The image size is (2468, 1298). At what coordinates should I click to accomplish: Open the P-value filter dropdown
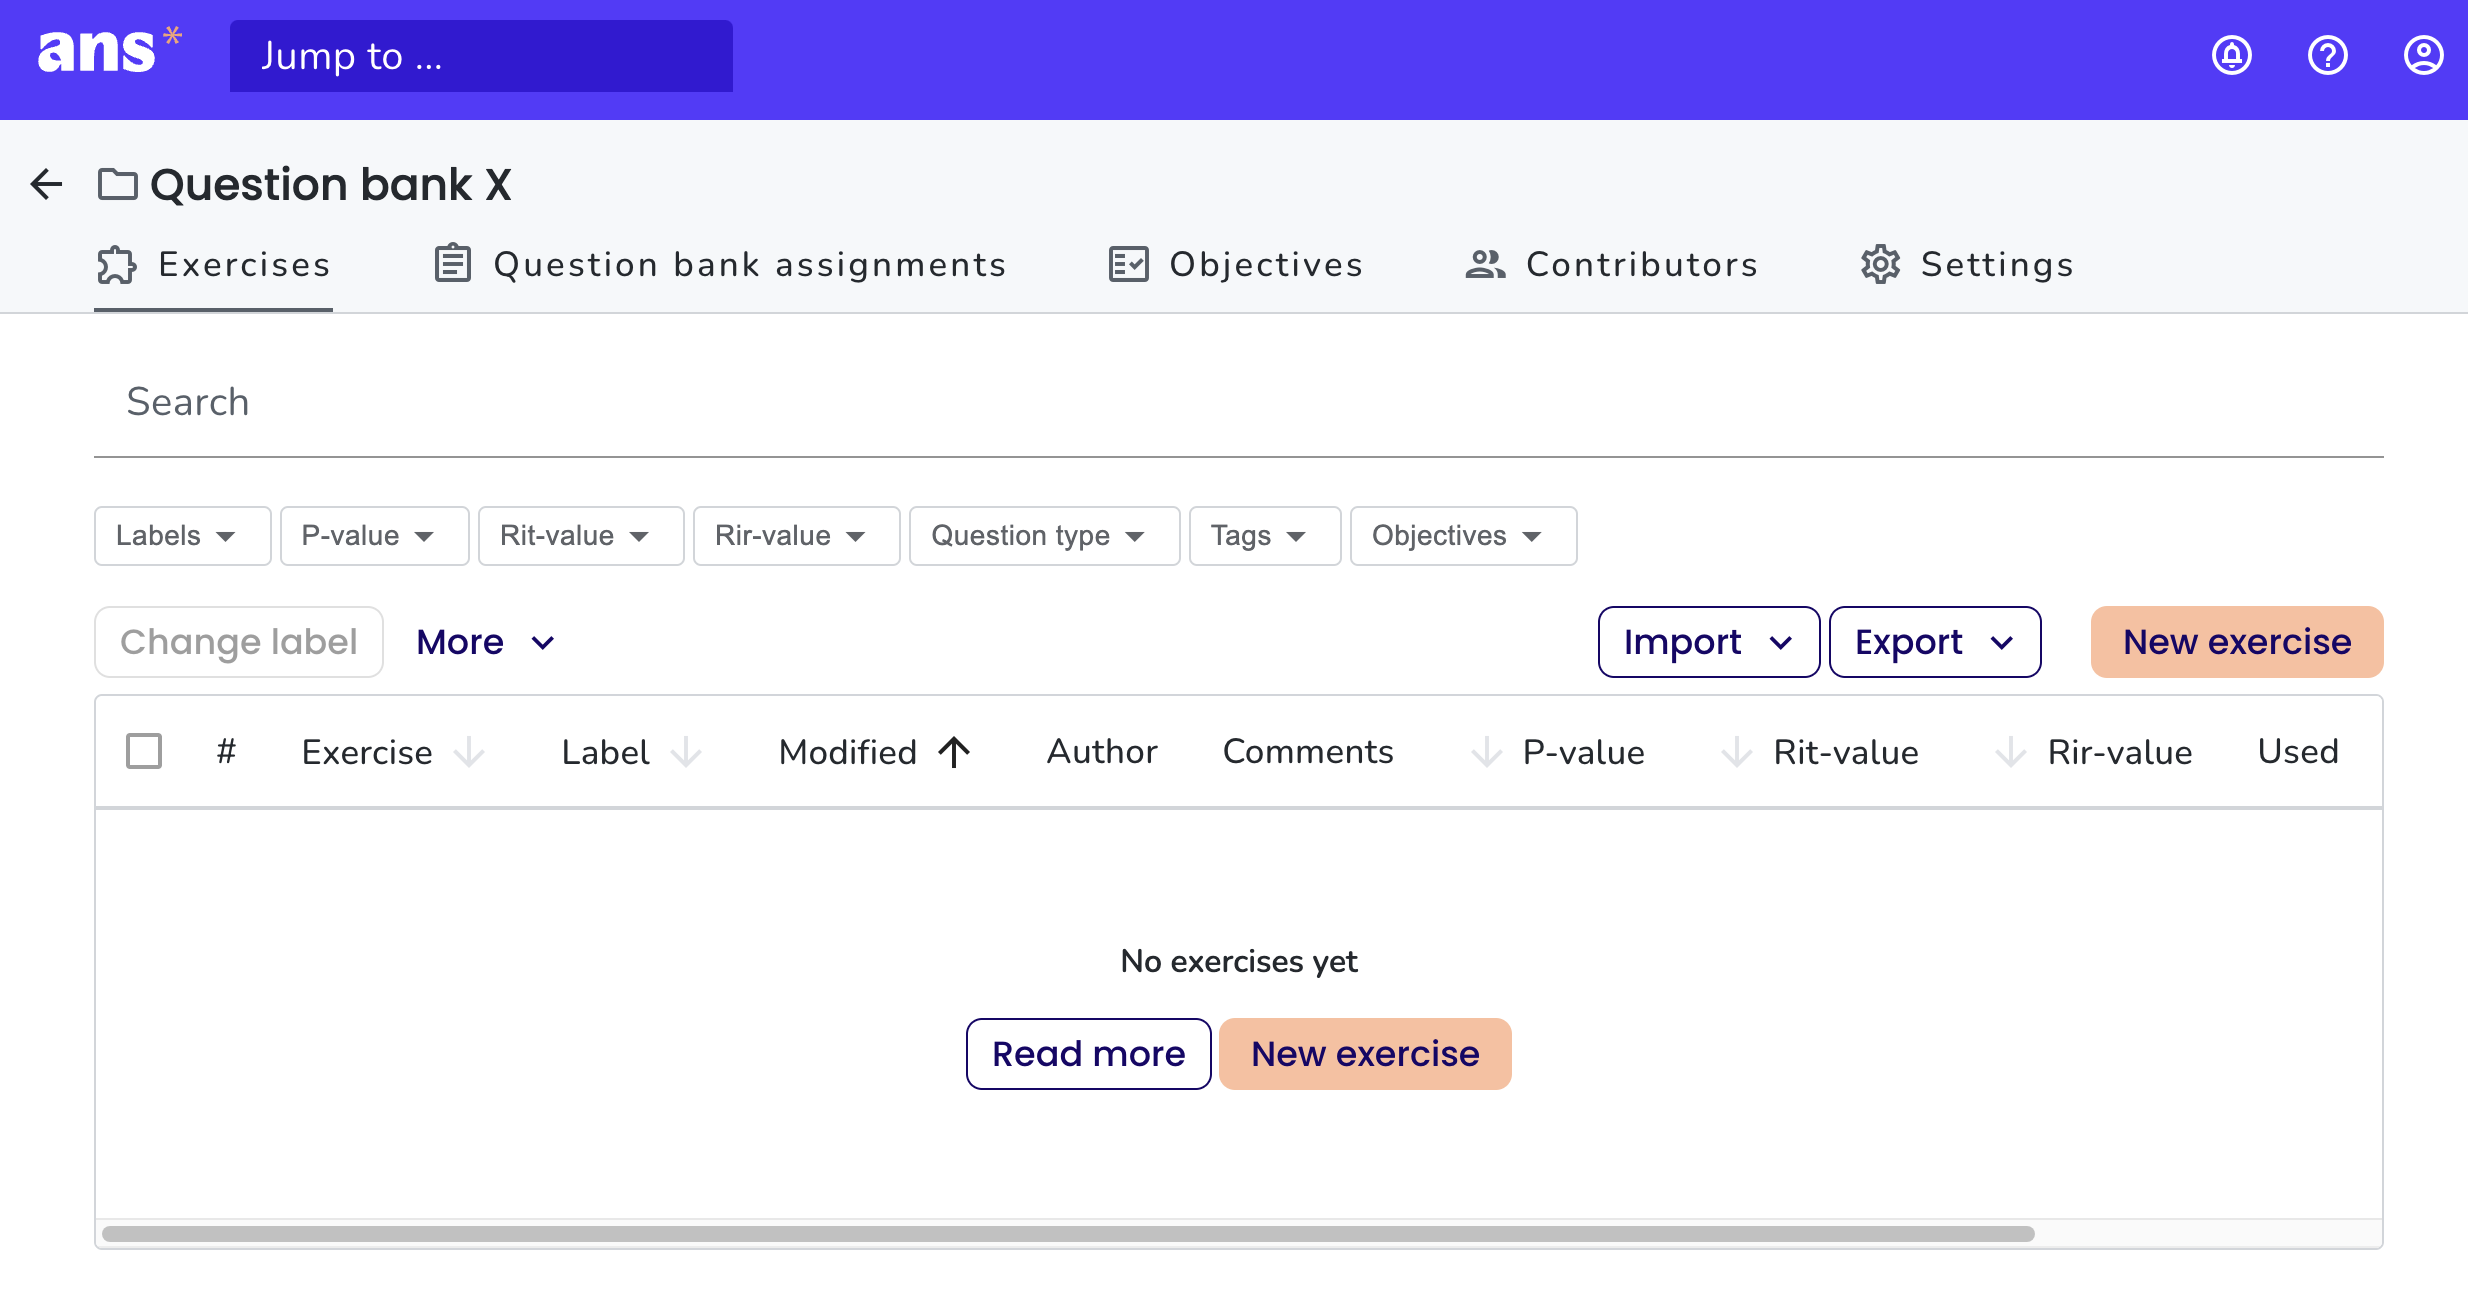[x=375, y=536]
